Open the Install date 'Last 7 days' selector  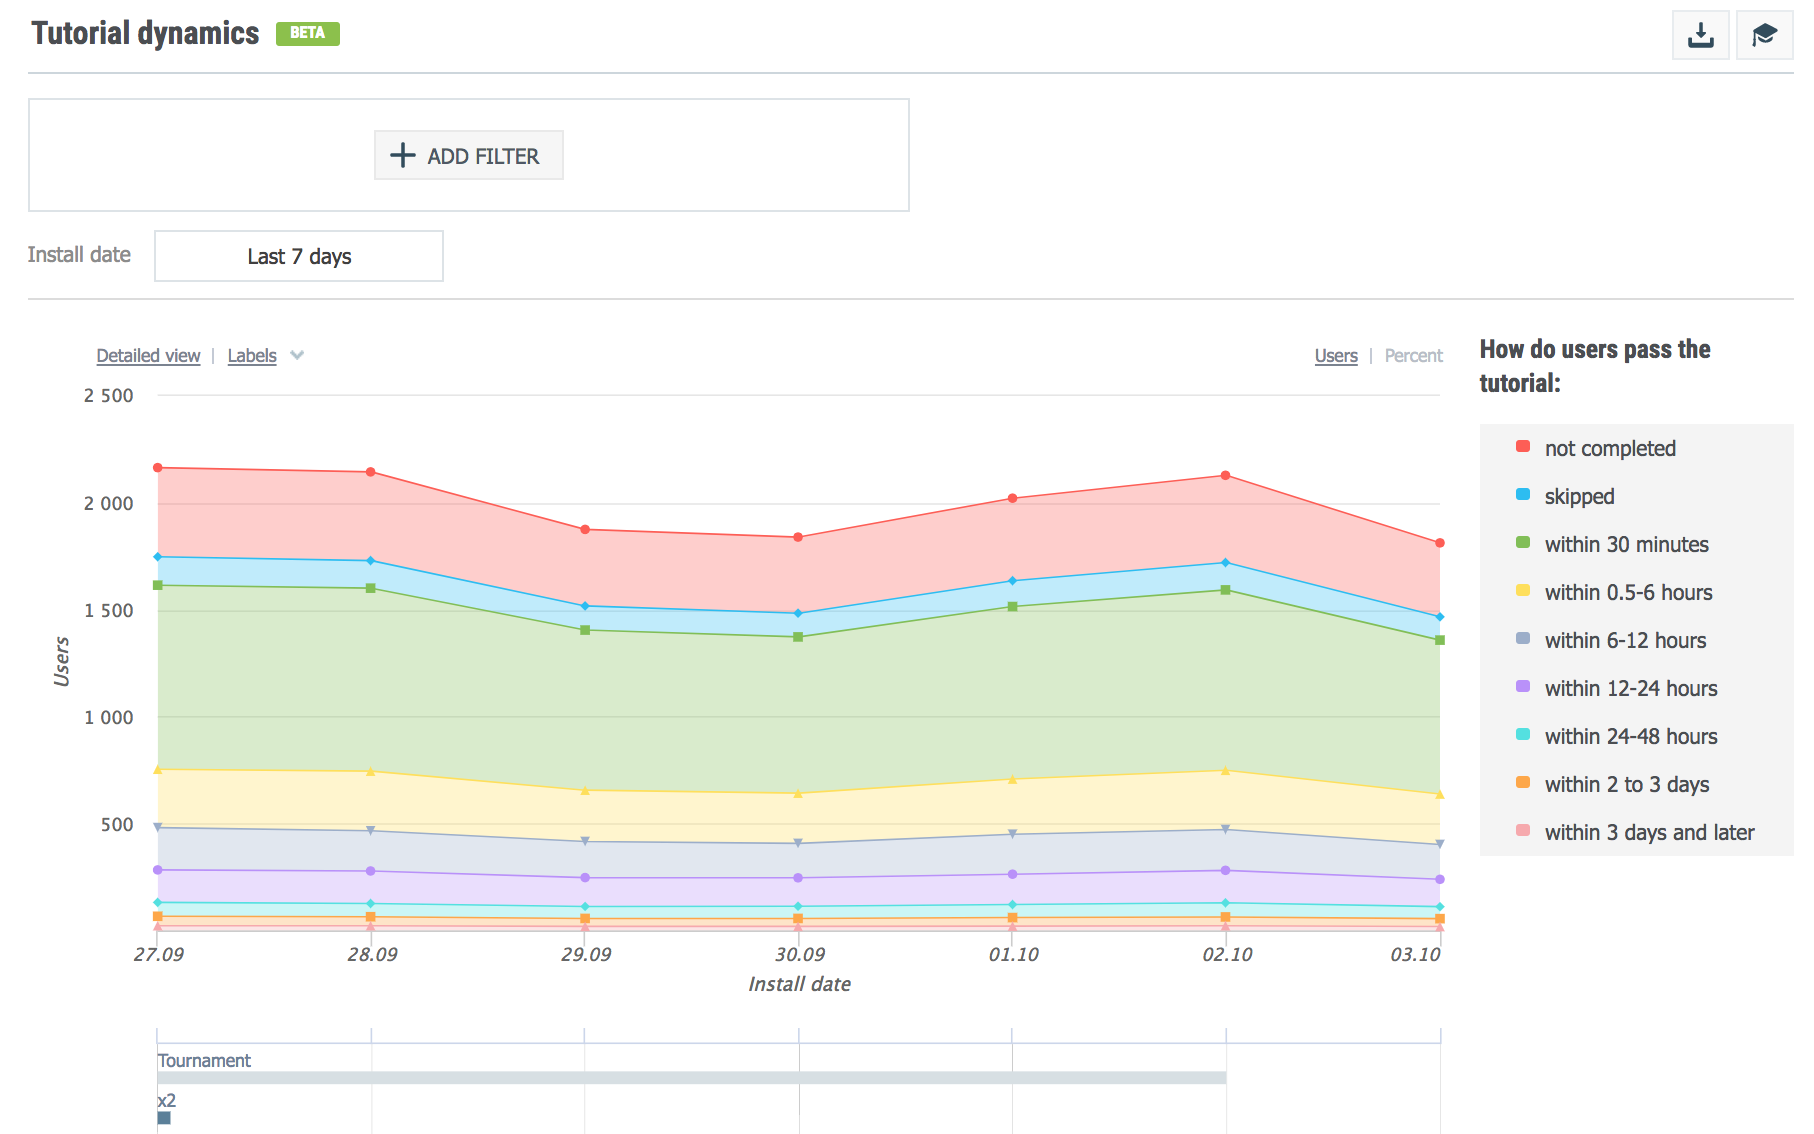[x=299, y=257]
